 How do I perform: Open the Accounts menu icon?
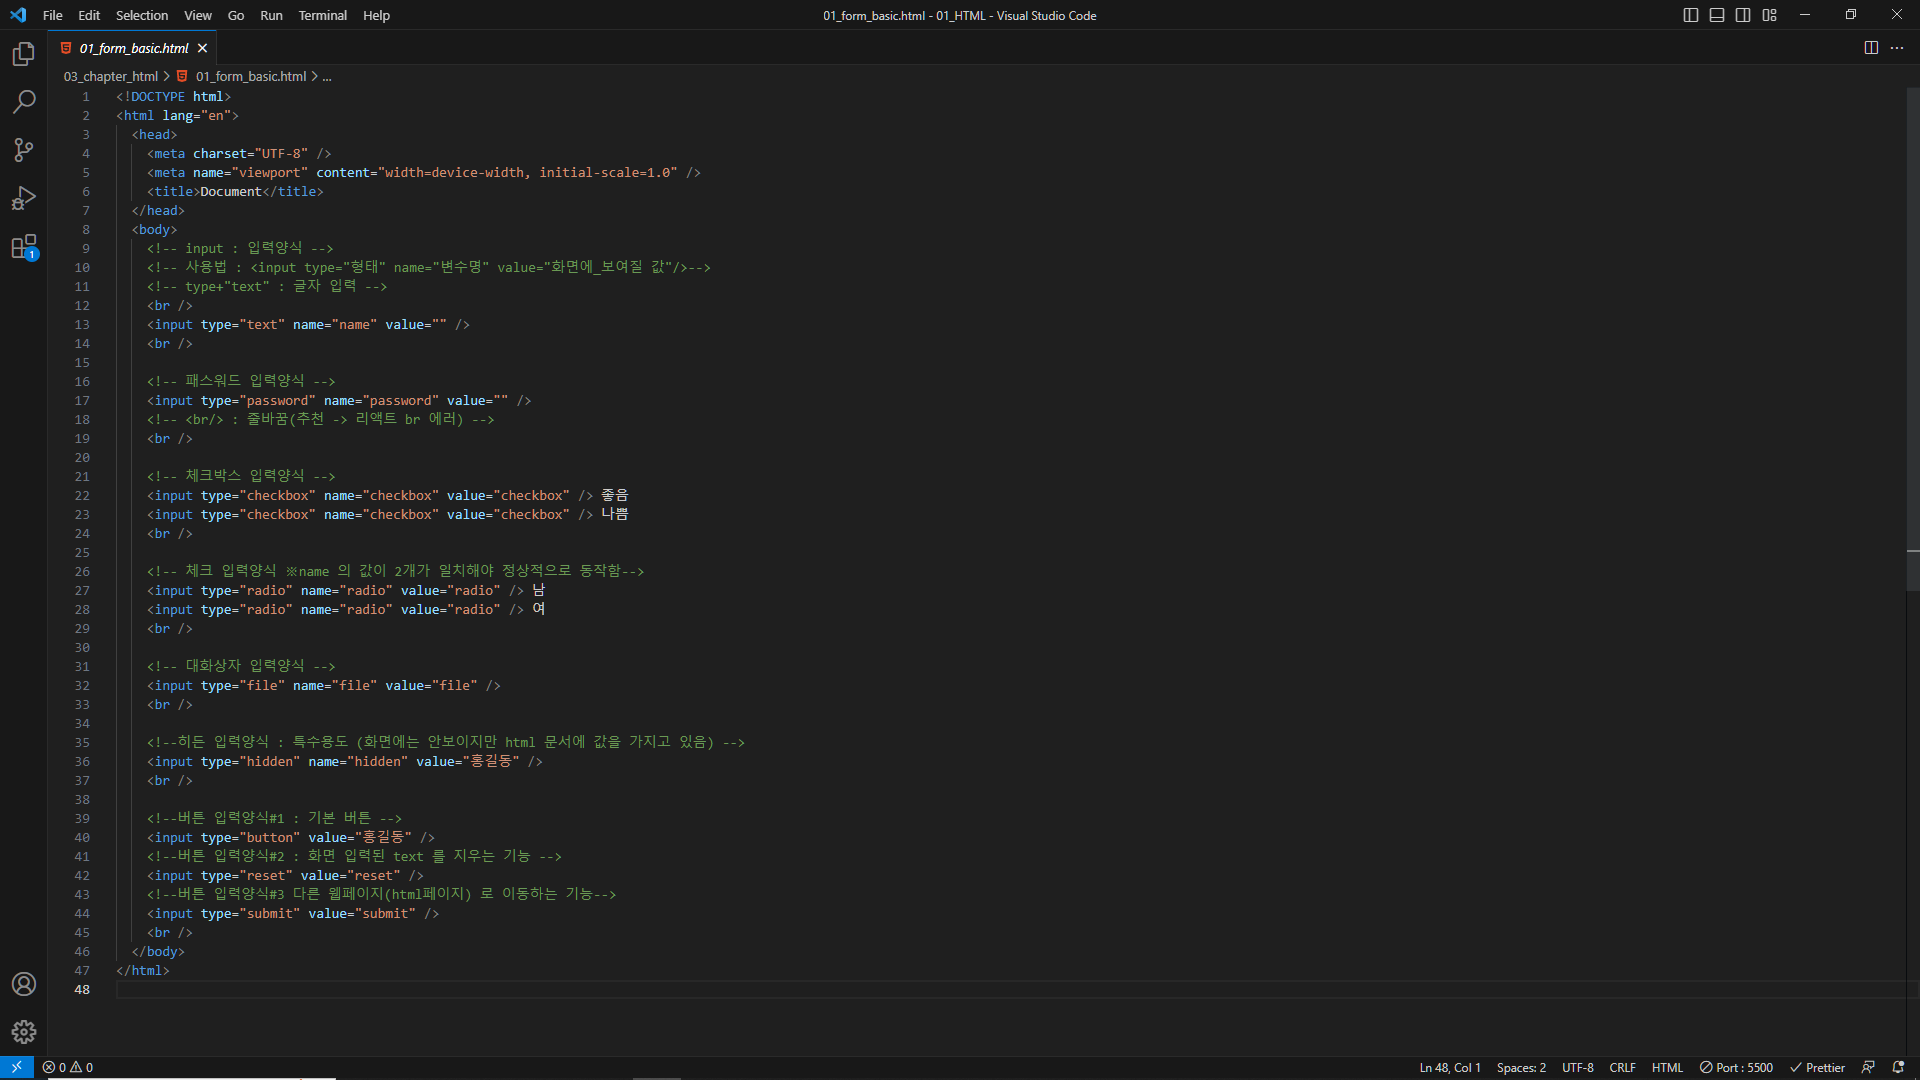pos(24,984)
